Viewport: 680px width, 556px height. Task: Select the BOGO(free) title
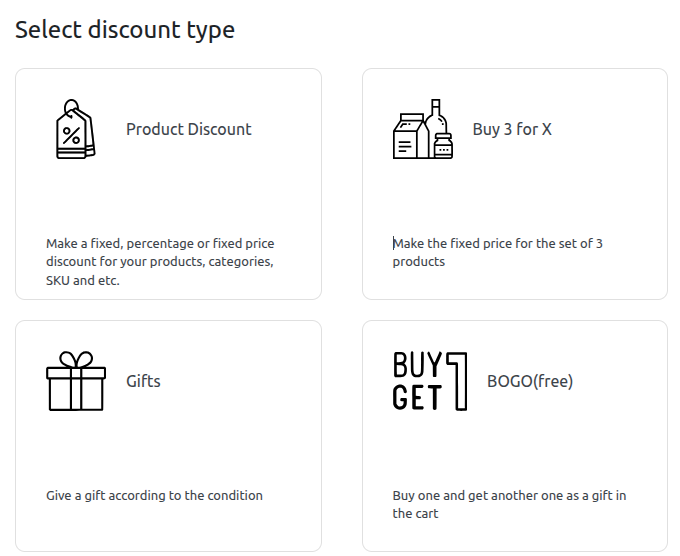coord(530,381)
